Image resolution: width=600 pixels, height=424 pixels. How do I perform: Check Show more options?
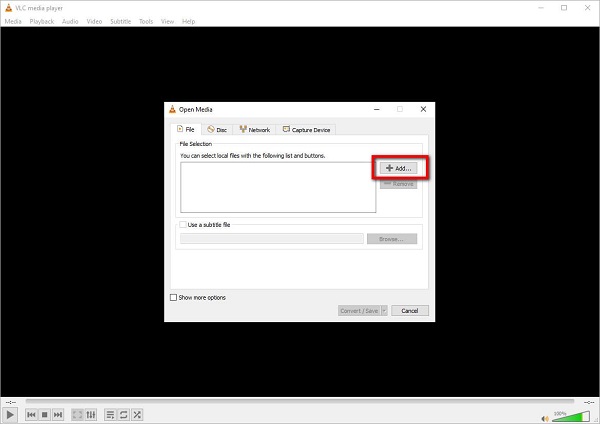point(173,297)
